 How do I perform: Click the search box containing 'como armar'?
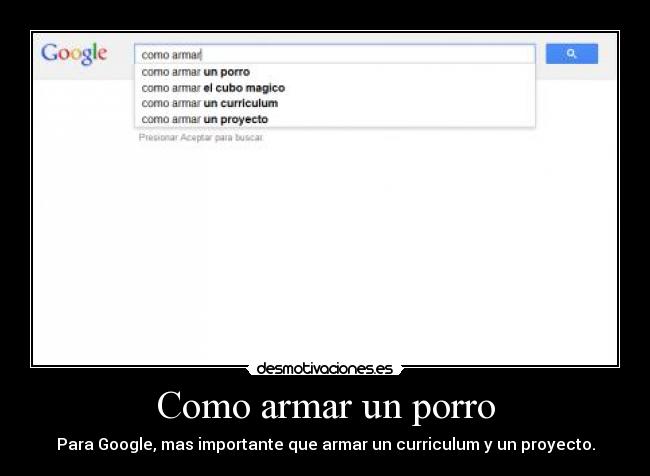tap(335, 54)
